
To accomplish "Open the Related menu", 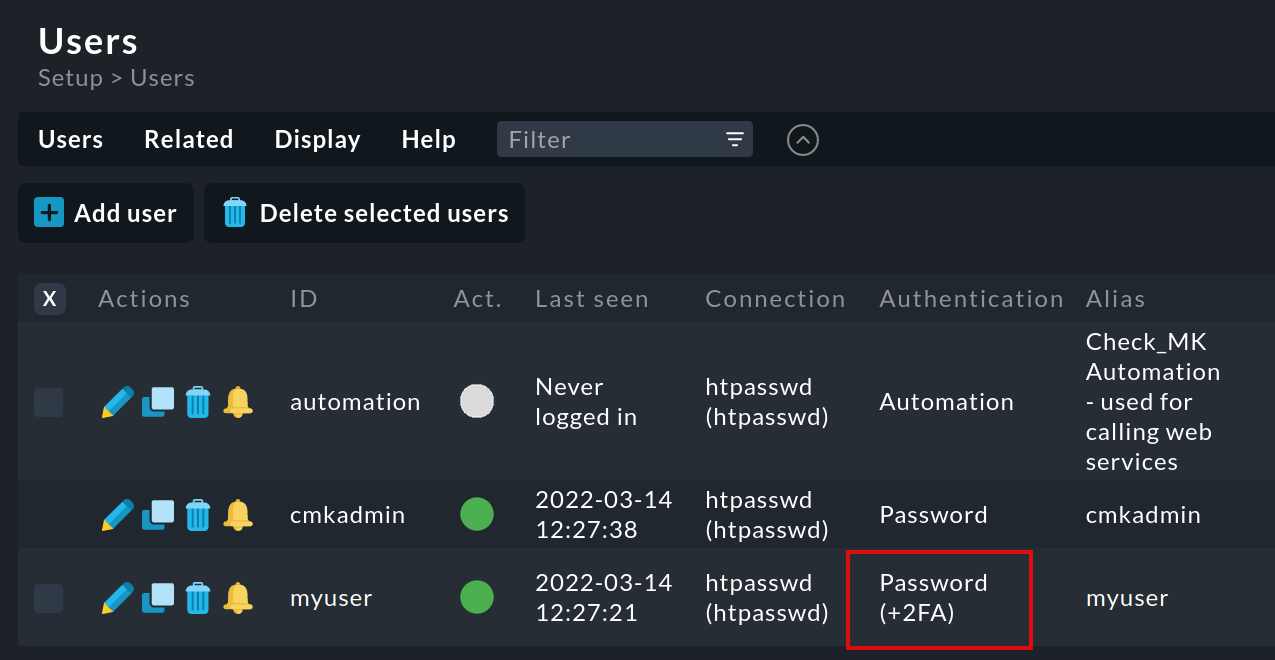I will (x=188, y=139).
